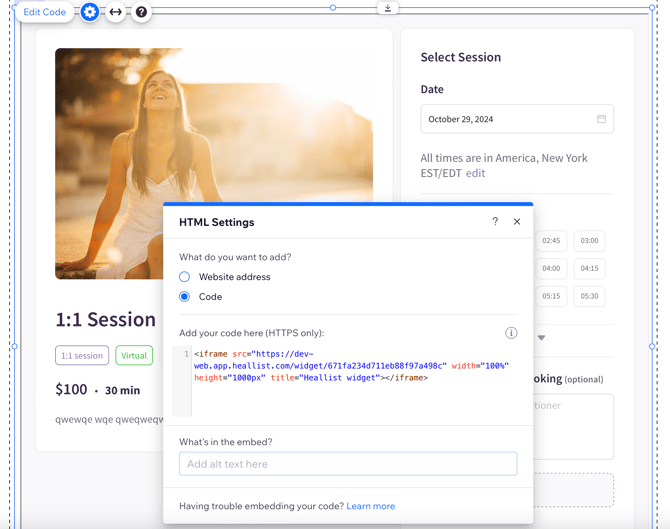This screenshot has height=529, width=670.
Task: Expand the time slots dropdown triangle
Action: 541,338
